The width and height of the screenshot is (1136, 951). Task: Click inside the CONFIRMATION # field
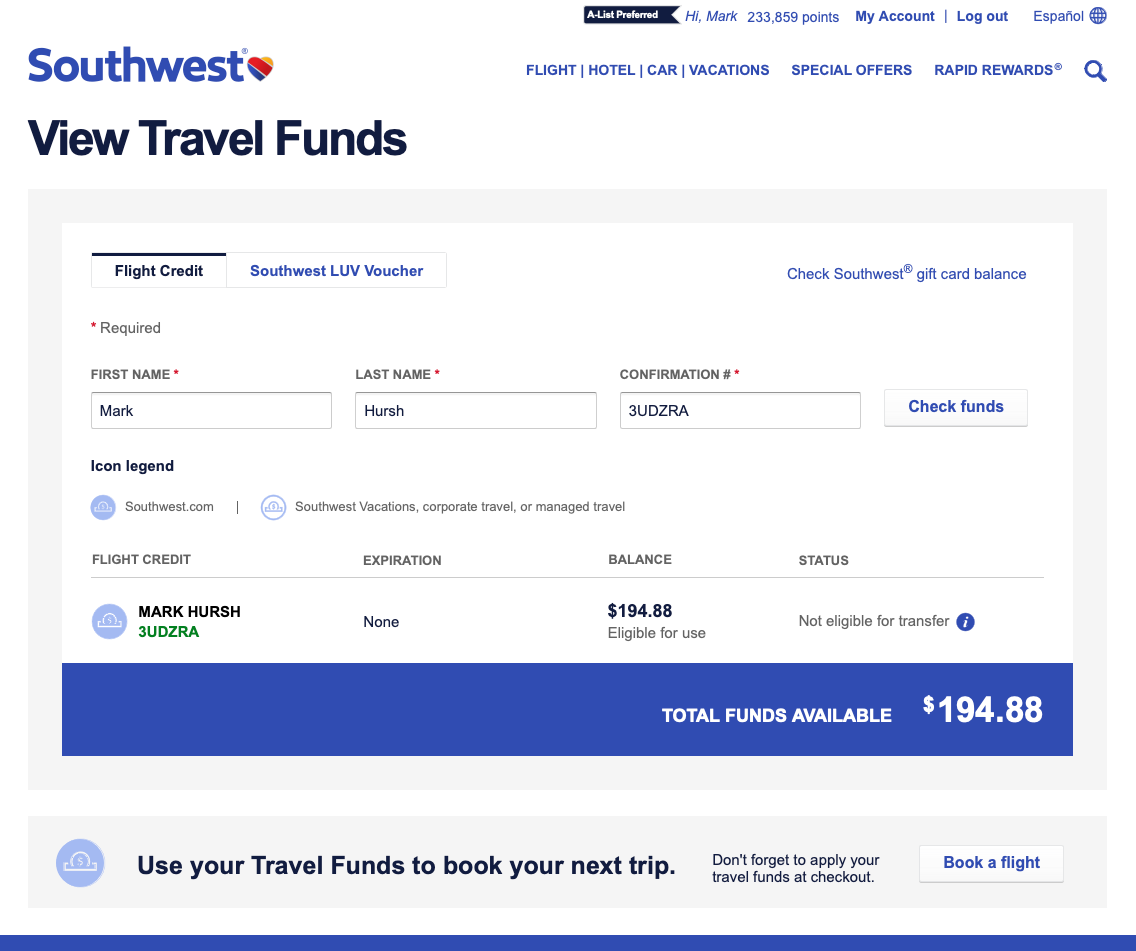click(740, 410)
